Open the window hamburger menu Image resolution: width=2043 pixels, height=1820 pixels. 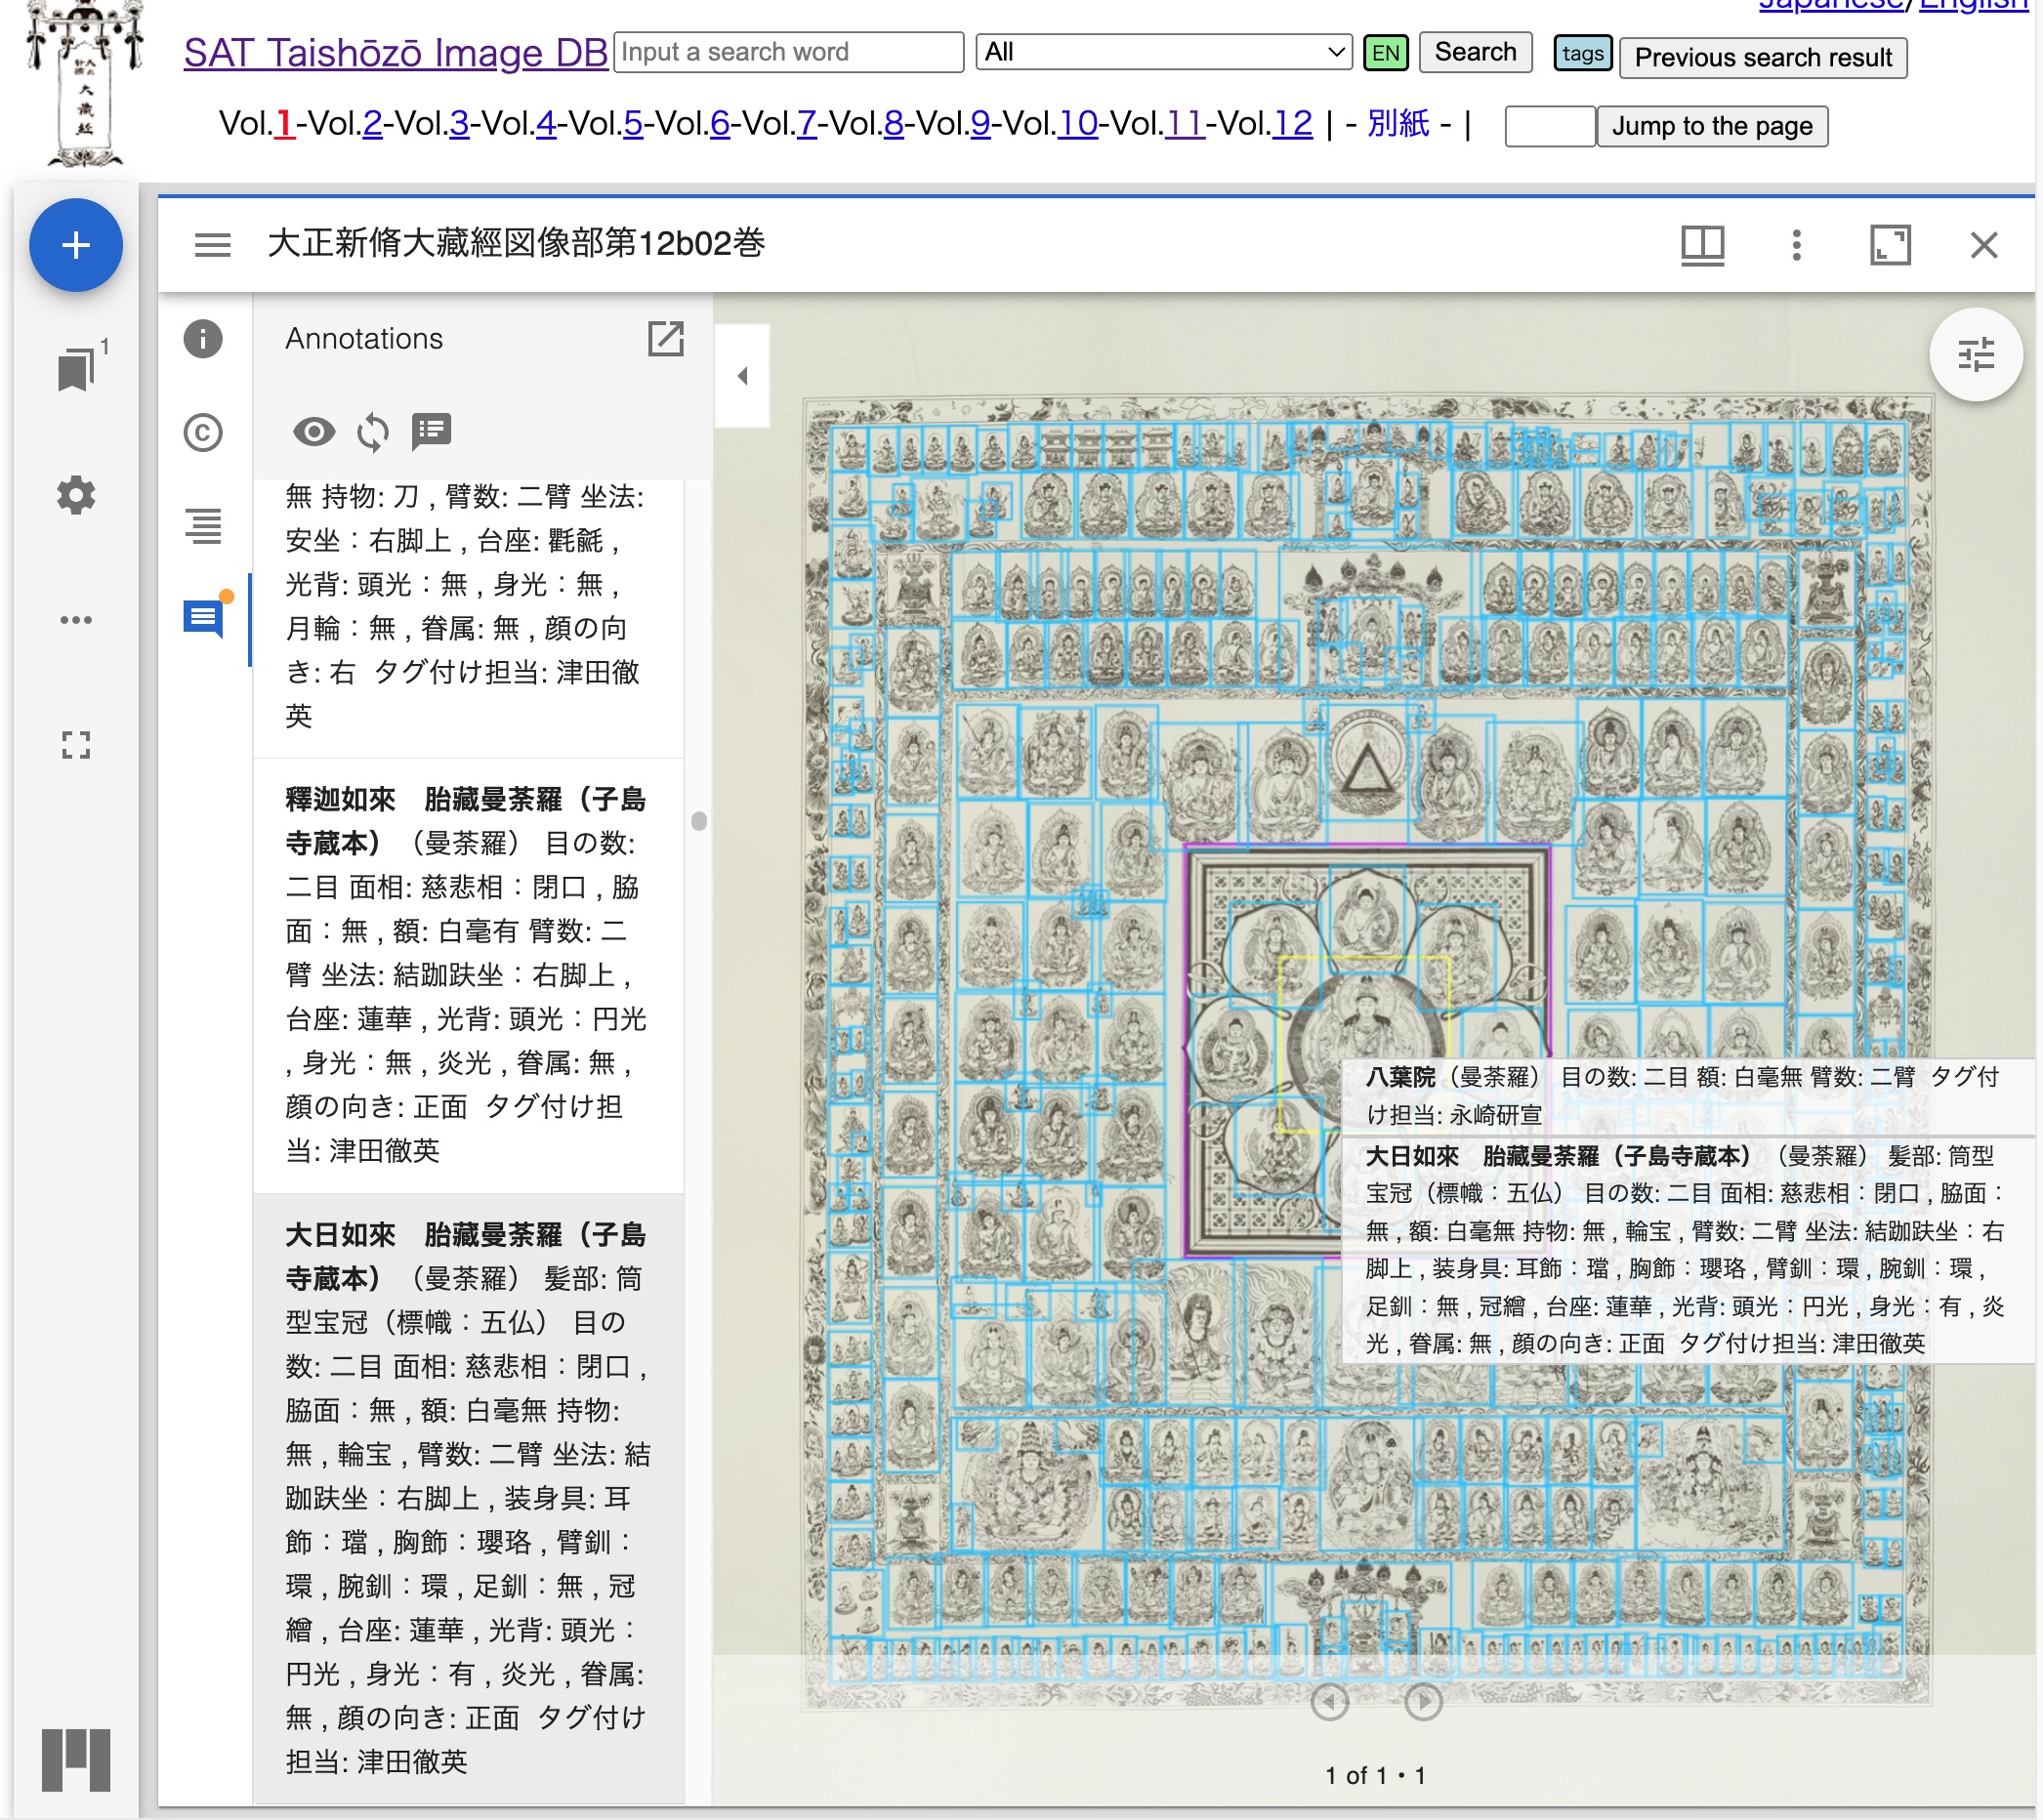pos(213,245)
